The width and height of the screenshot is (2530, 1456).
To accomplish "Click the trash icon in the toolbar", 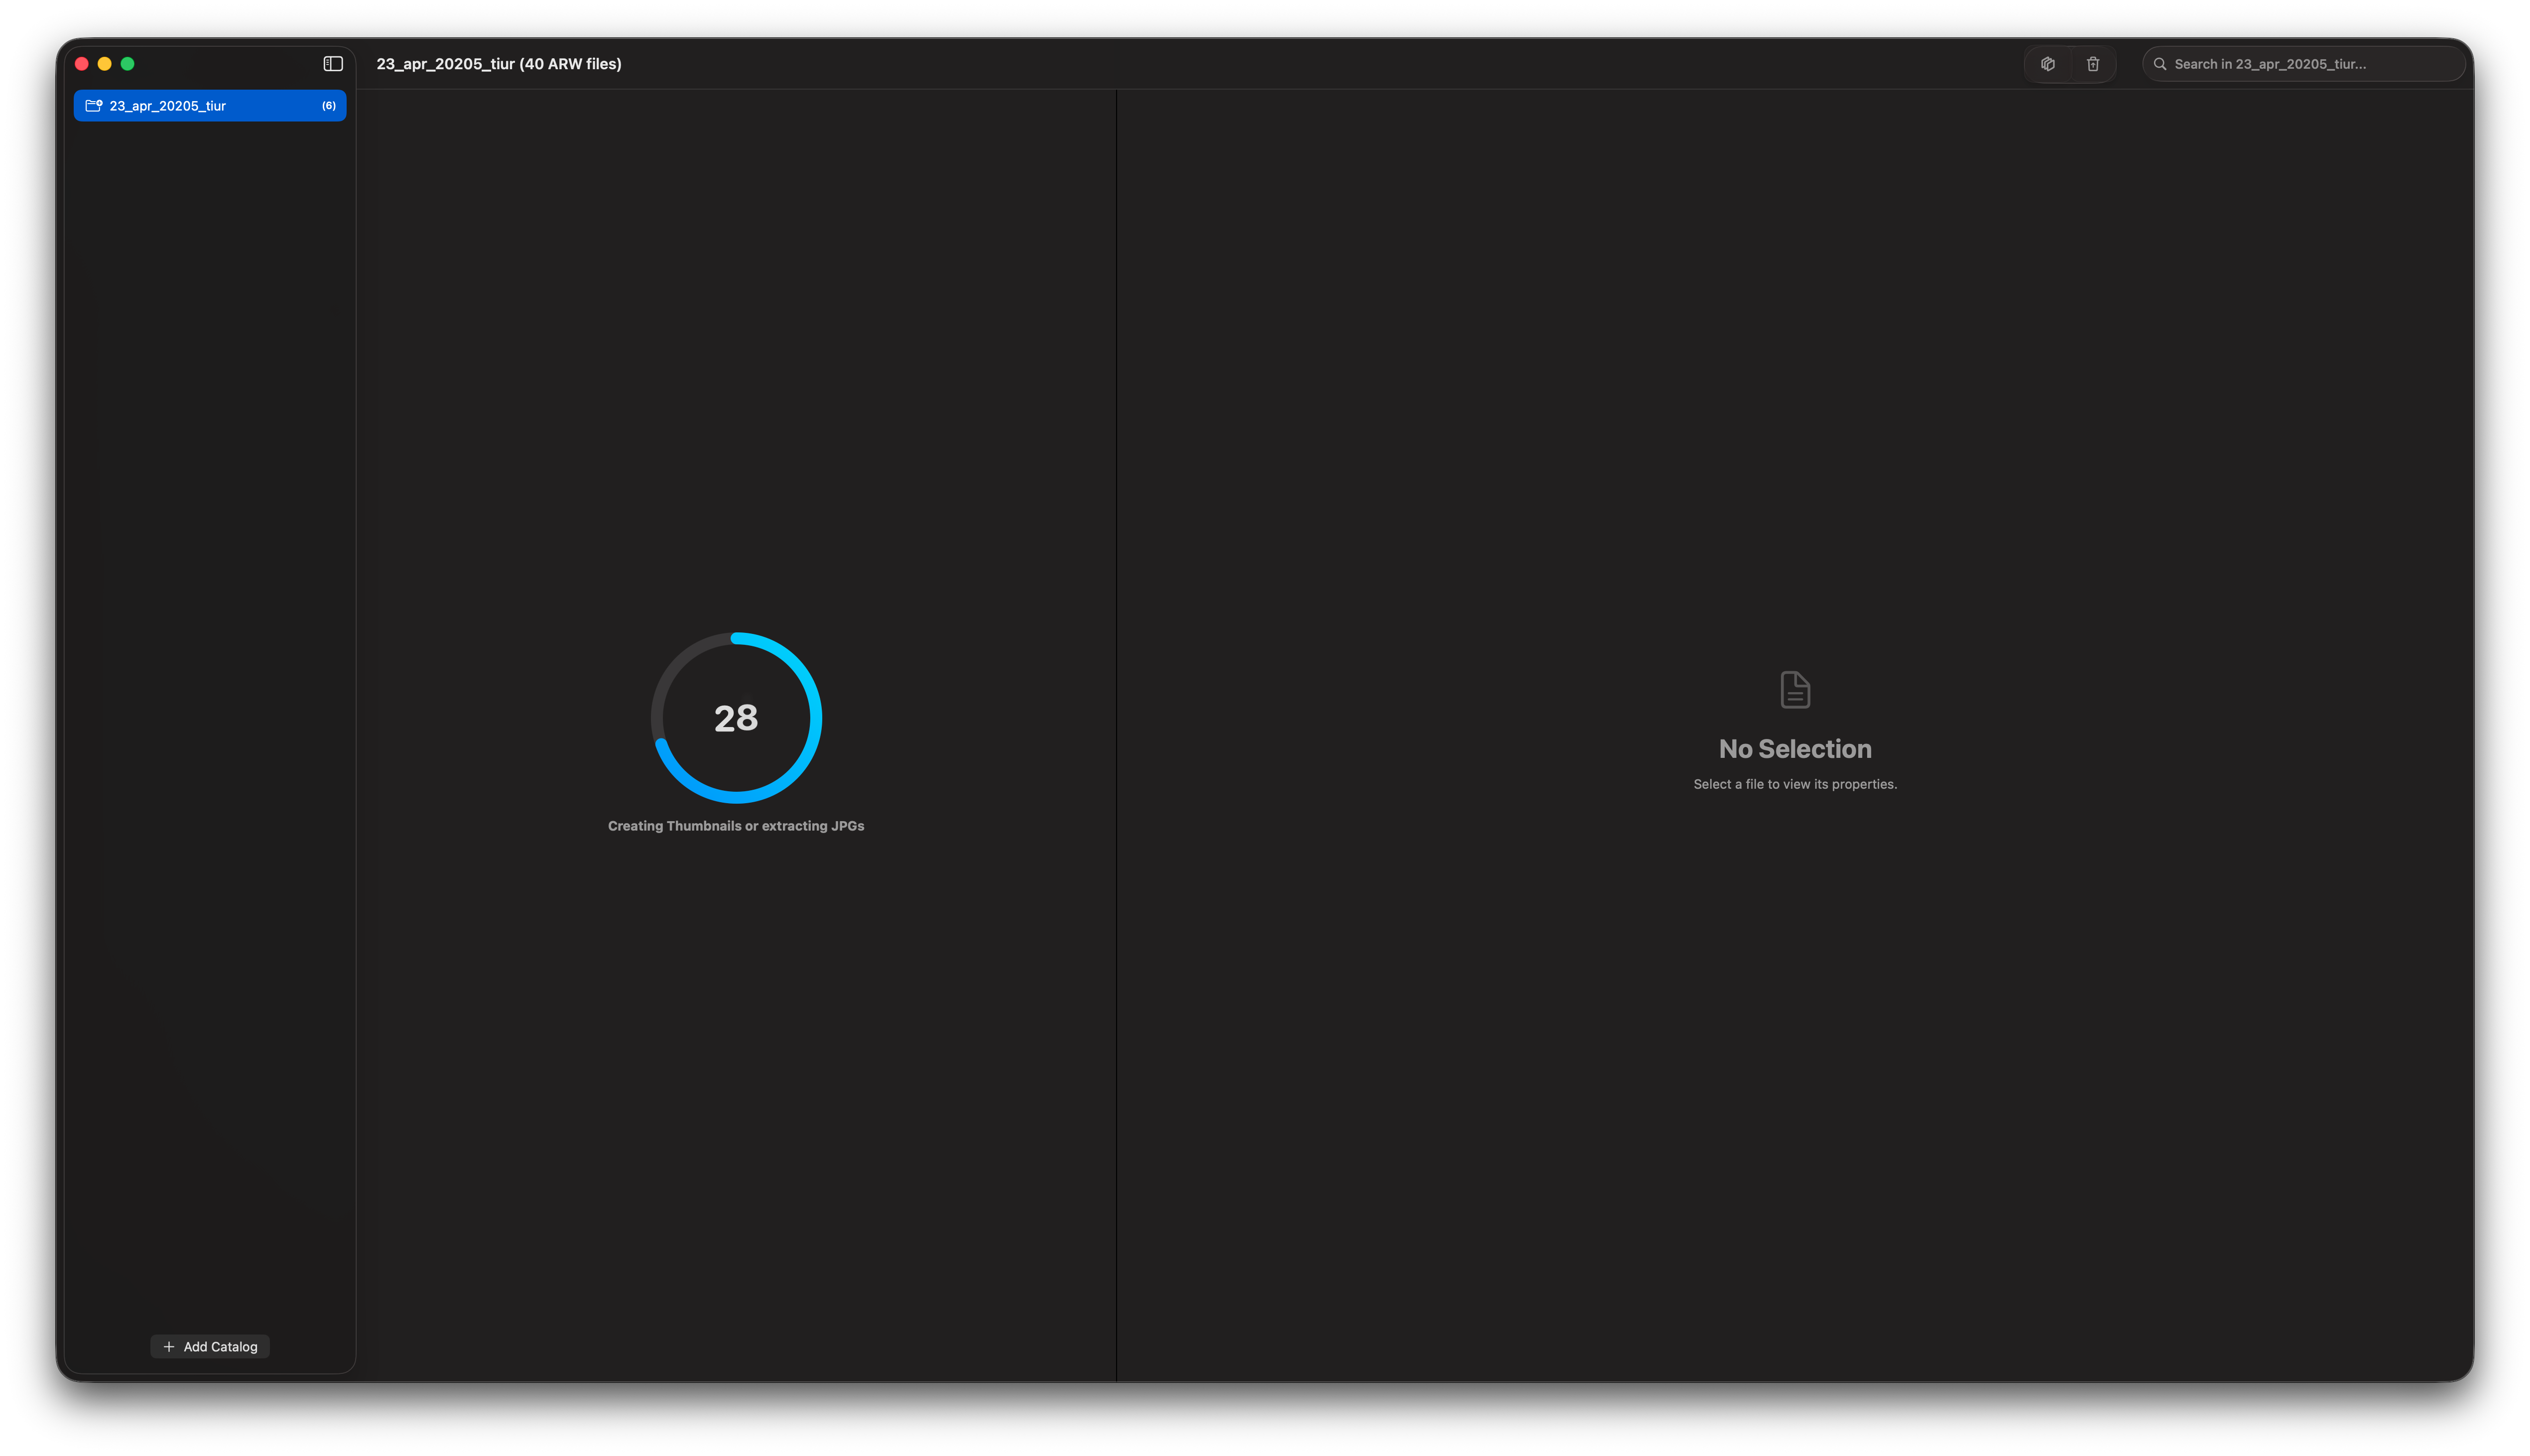I will coord(2092,63).
